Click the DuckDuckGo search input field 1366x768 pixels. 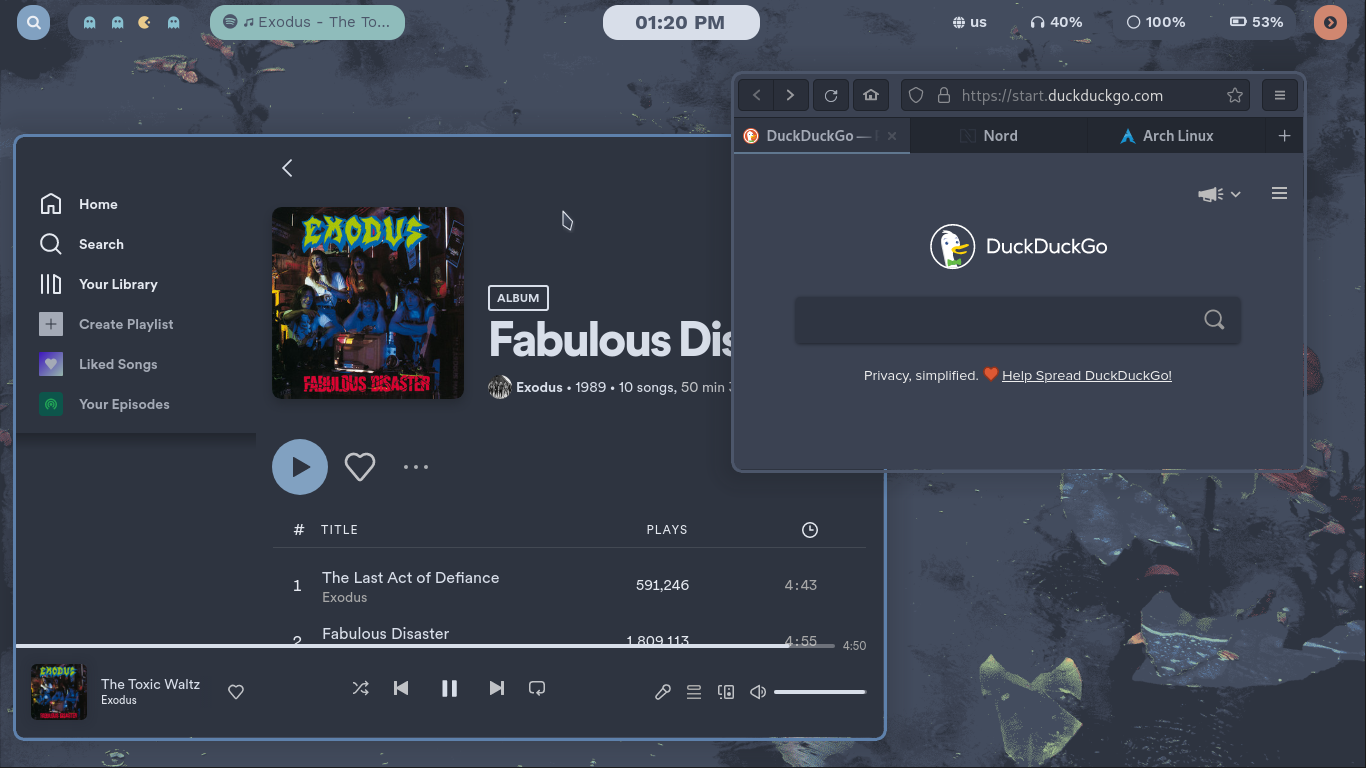coord(1018,320)
